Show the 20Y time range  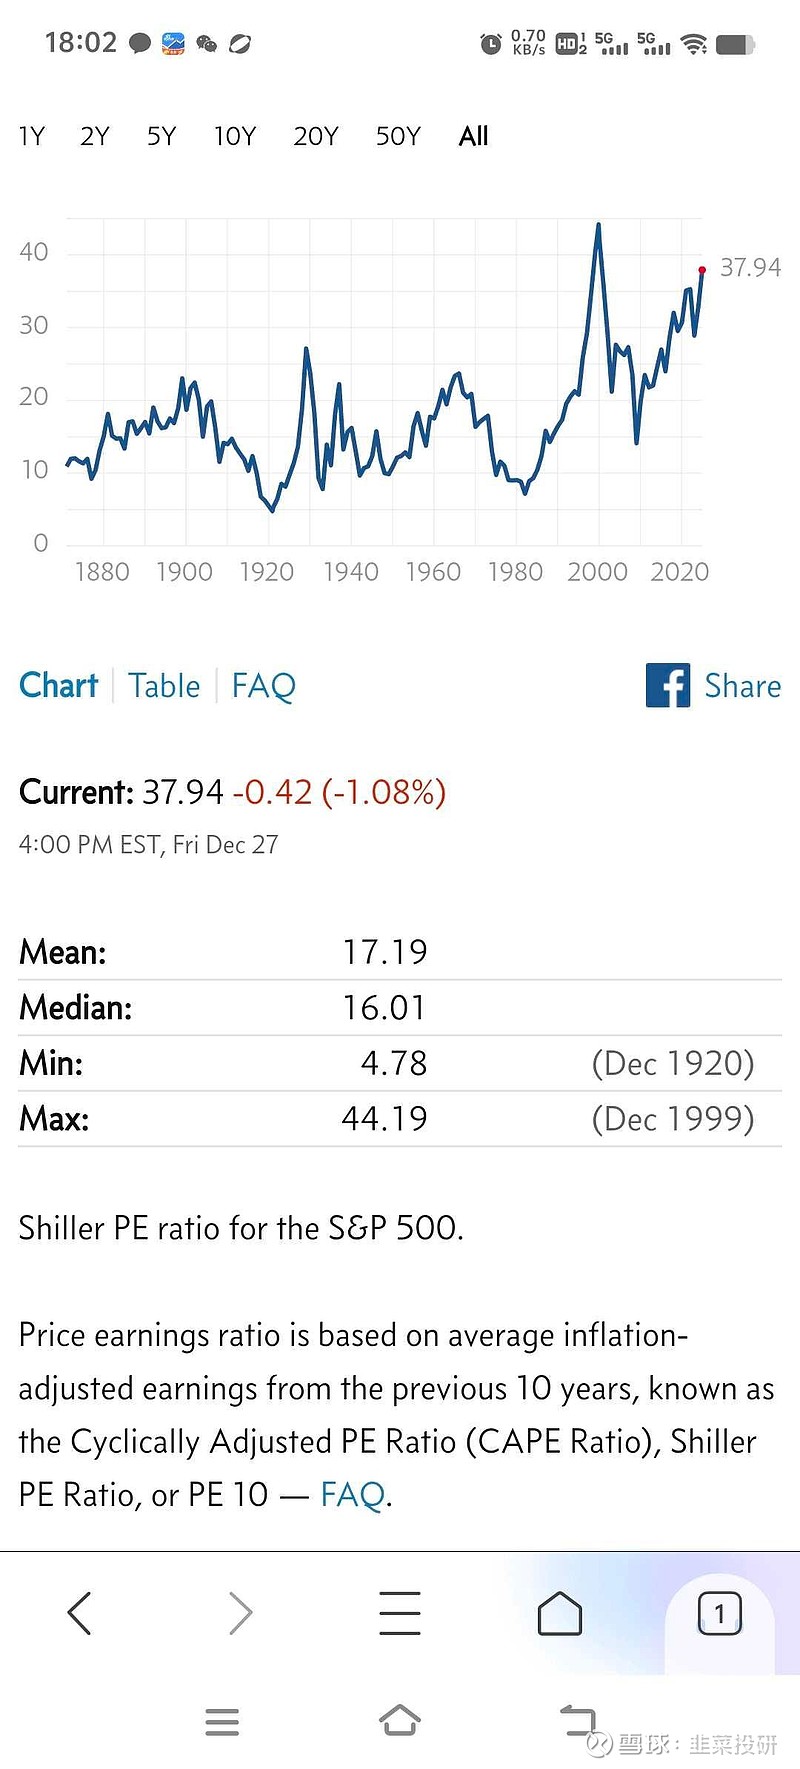coord(316,136)
